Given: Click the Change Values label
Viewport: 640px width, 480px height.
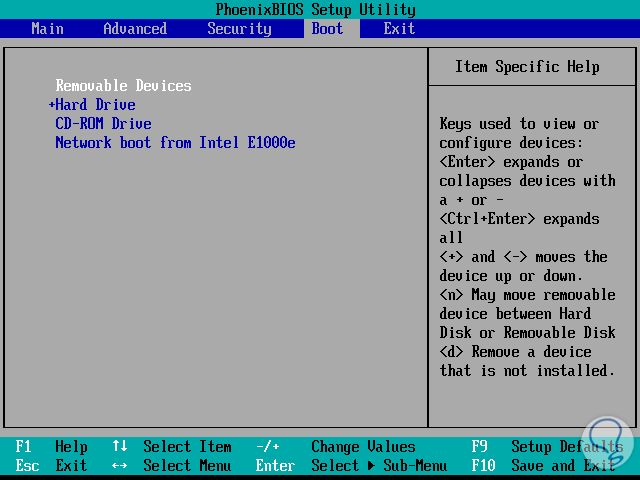Looking at the screenshot, I should (363, 447).
